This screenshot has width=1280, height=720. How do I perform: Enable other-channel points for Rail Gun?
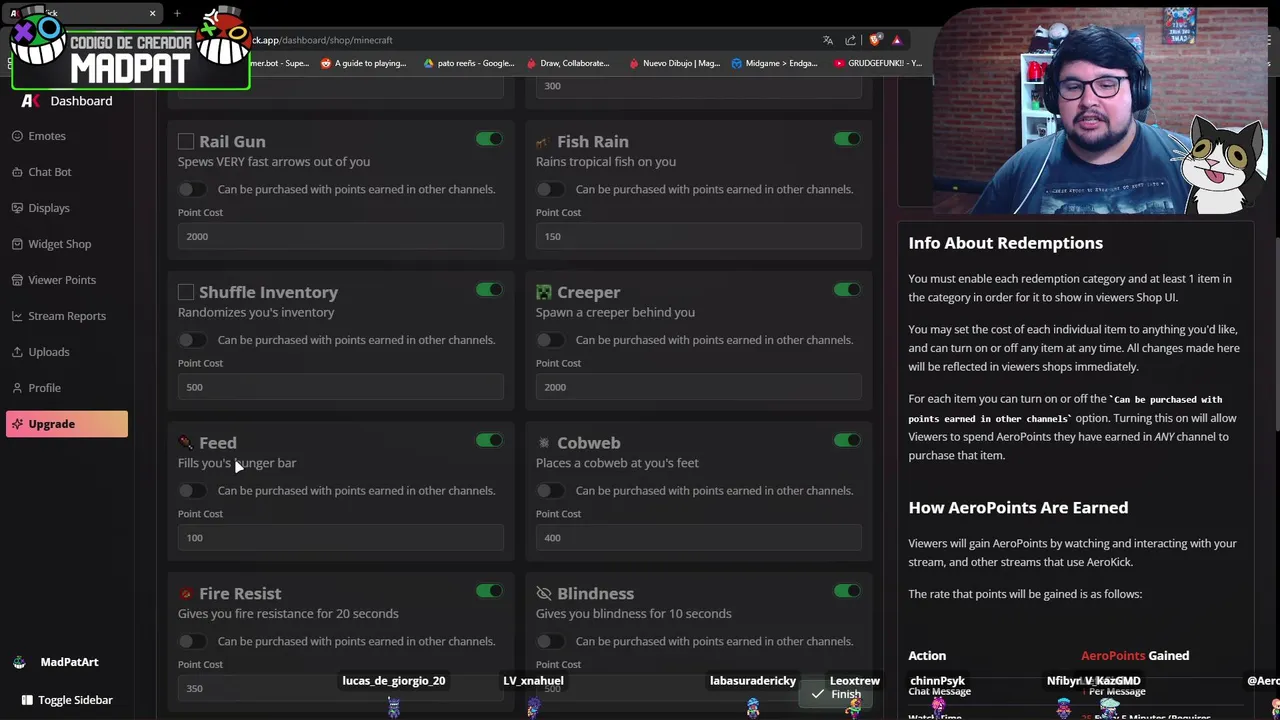192,189
